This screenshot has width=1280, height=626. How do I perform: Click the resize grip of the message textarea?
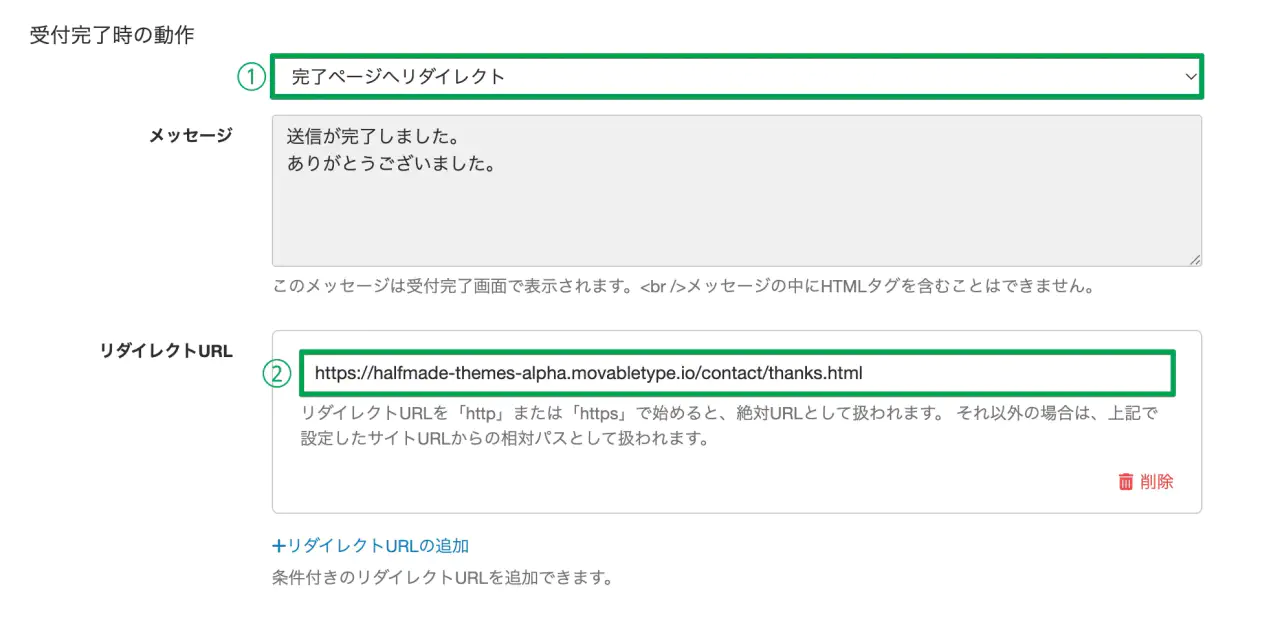click(x=1195, y=260)
